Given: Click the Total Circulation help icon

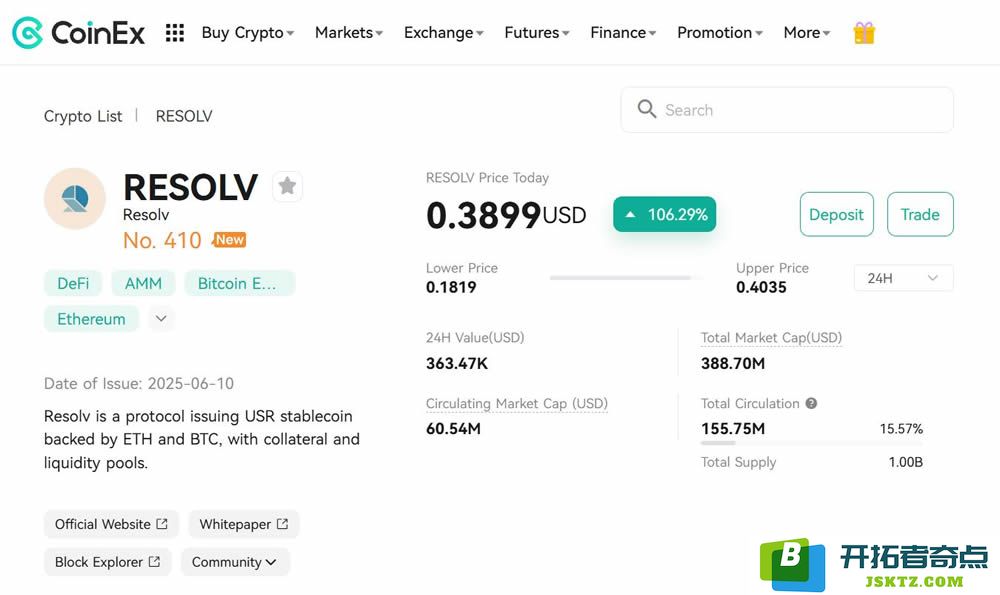Looking at the screenshot, I should coord(811,403).
